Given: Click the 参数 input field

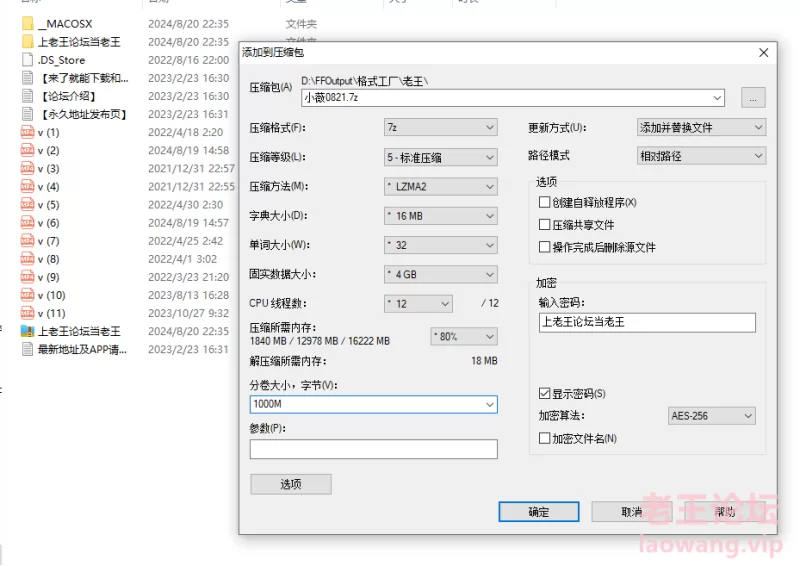Looking at the screenshot, I should pos(373,449).
